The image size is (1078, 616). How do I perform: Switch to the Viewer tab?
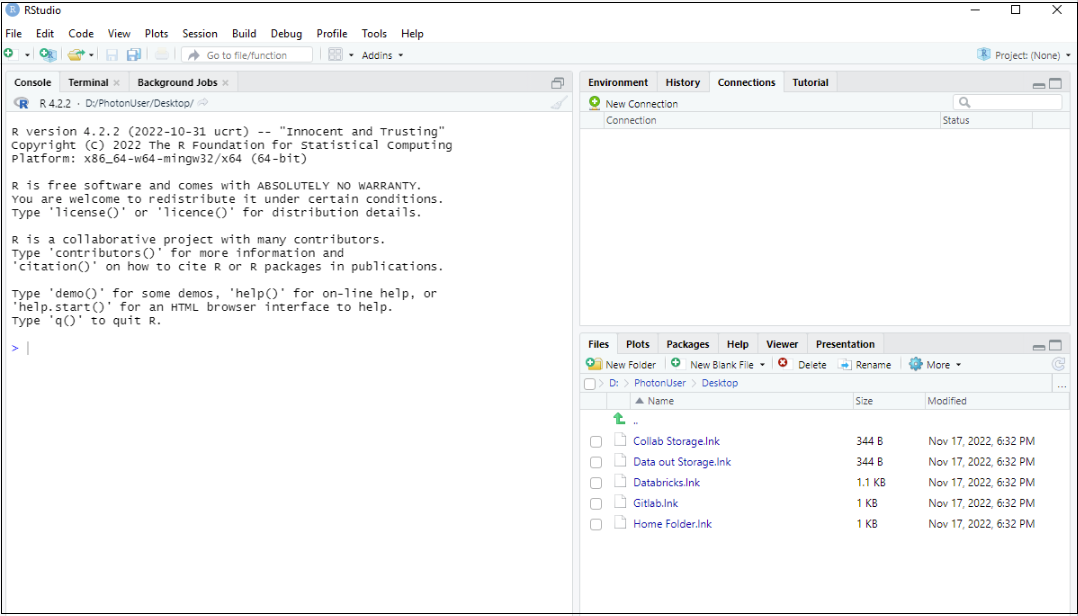[x=782, y=344]
